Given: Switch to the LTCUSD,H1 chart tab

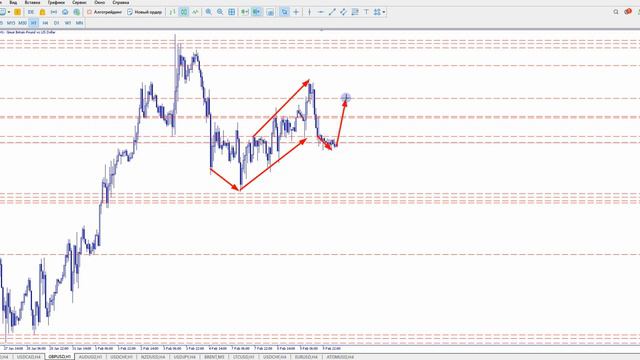Looking at the screenshot, I should tap(243, 357).
